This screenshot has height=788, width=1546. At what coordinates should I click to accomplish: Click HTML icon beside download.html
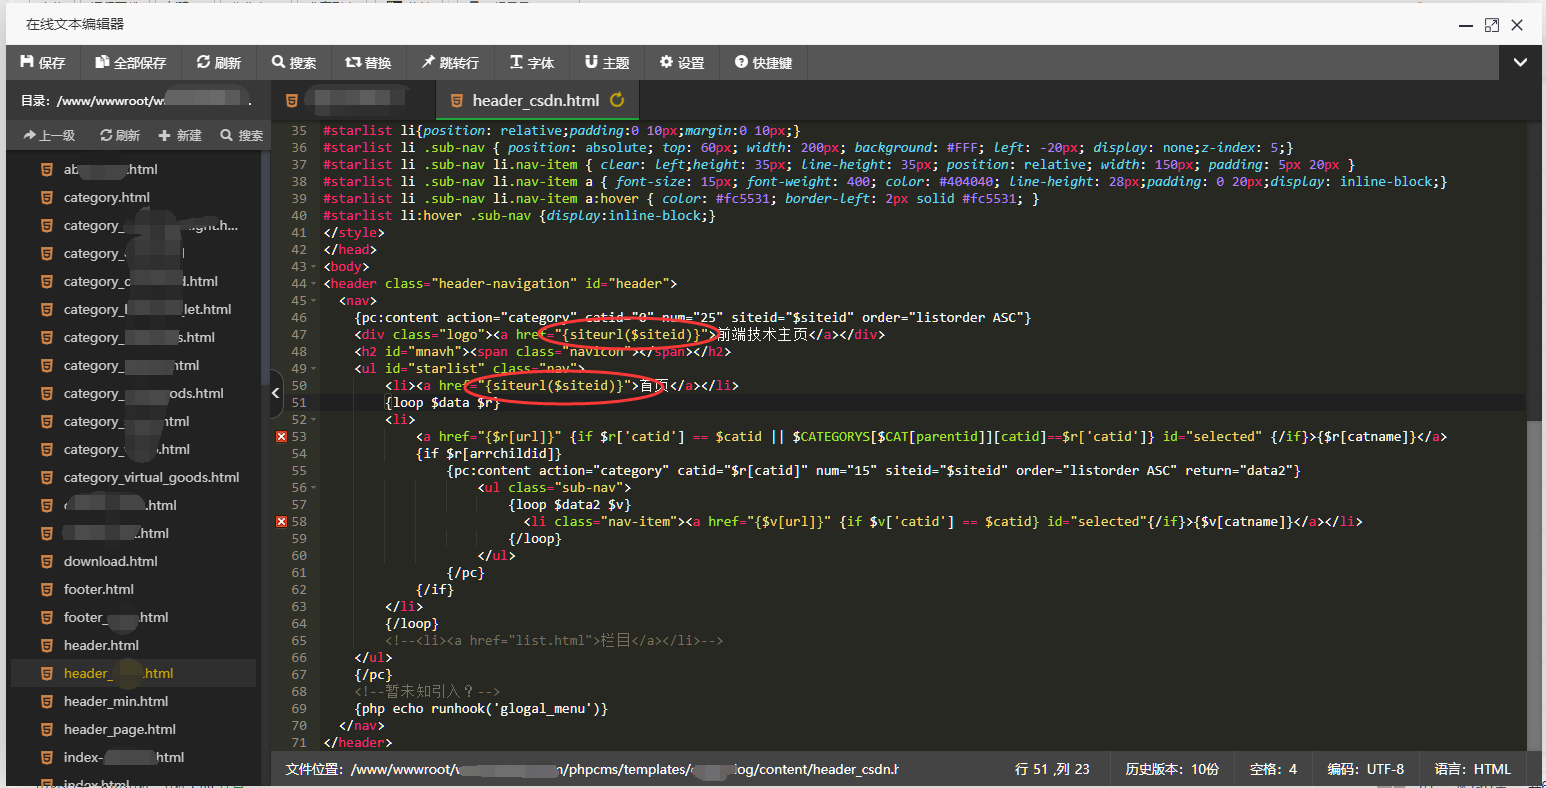coord(46,561)
